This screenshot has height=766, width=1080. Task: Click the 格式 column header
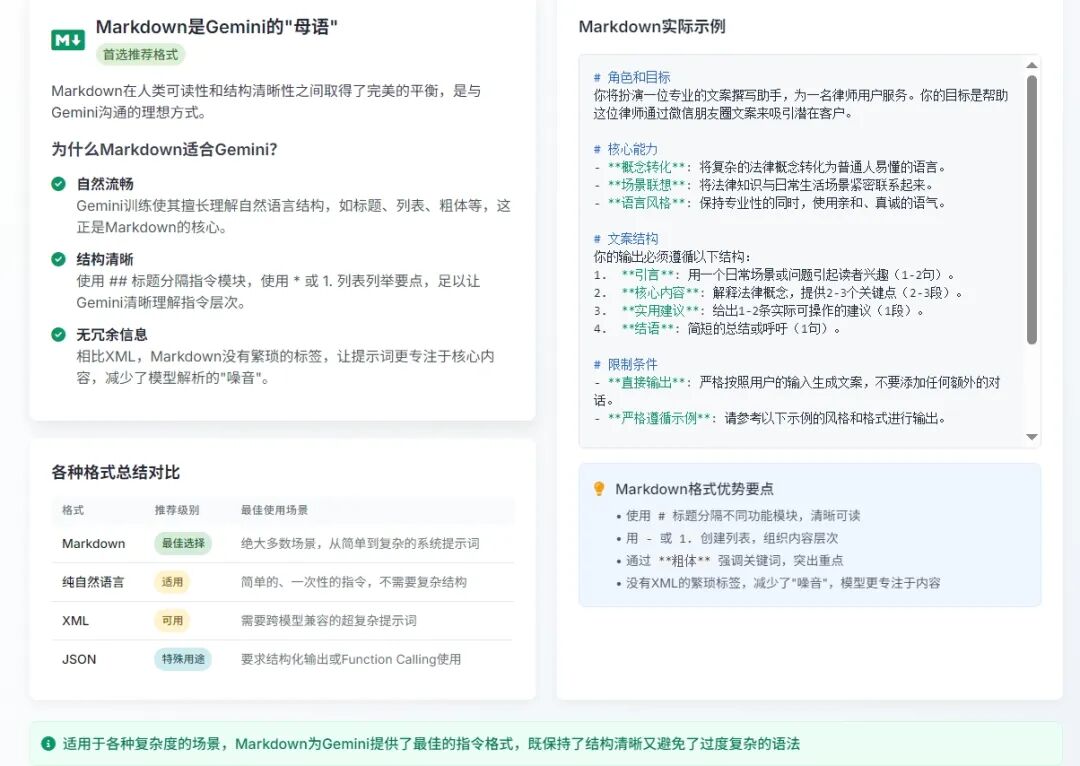73,510
